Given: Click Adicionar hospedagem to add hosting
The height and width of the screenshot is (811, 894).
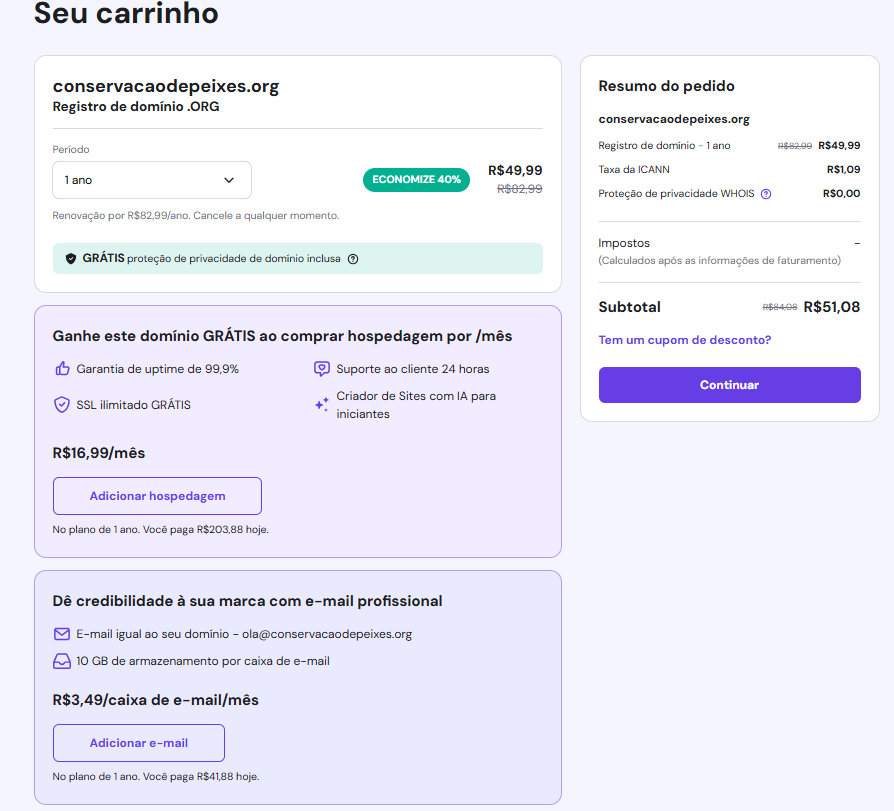Looking at the screenshot, I should pyautogui.click(x=156, y=495).
